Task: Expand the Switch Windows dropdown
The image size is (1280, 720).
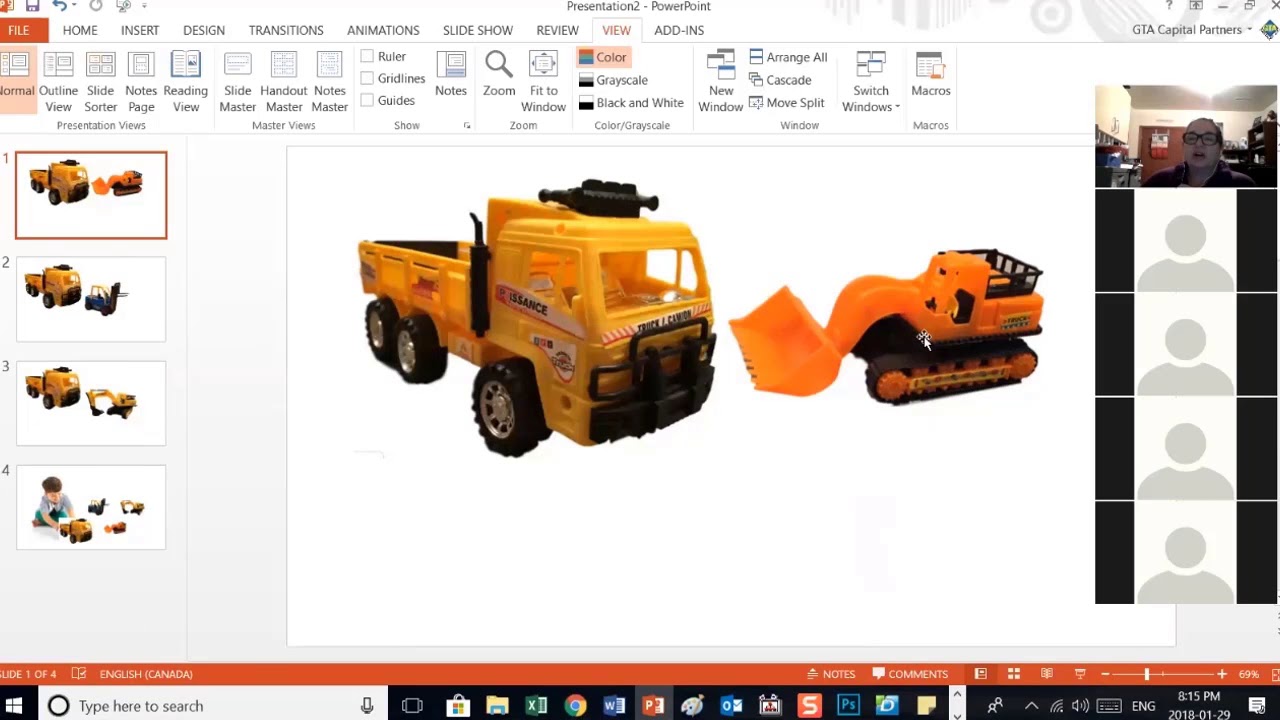Action: 871,81
